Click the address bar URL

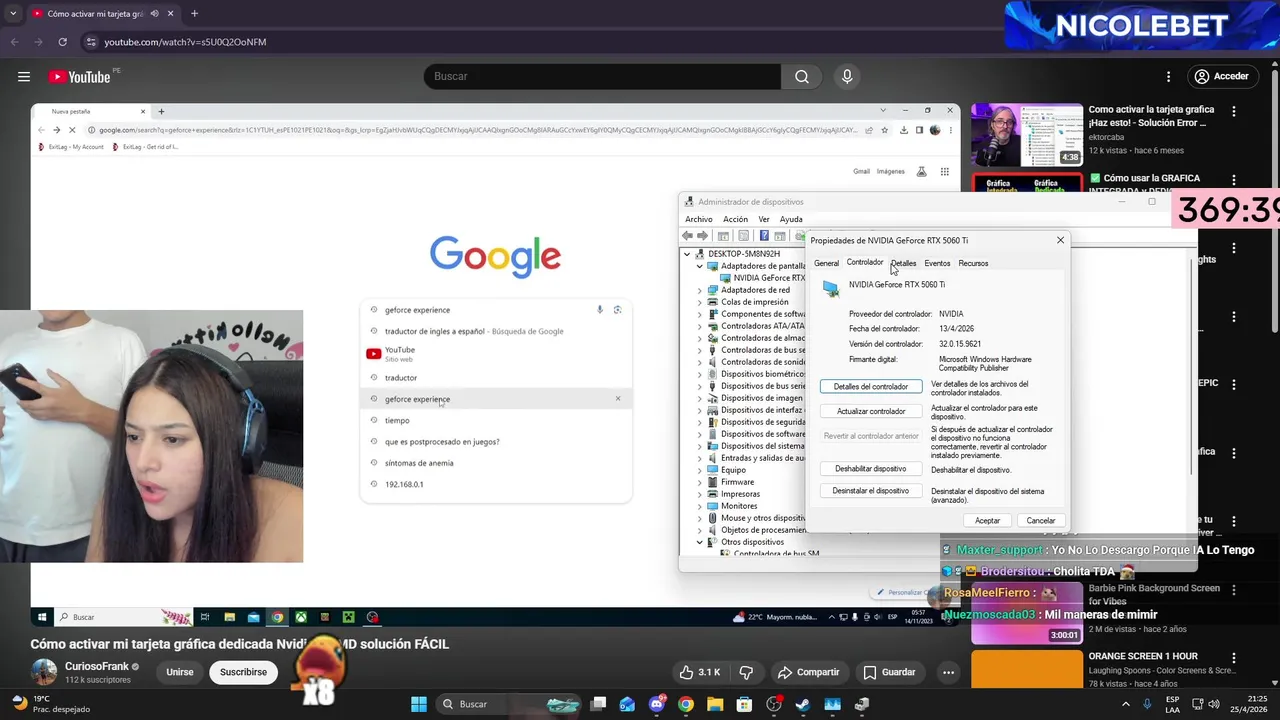click(185, 42)
